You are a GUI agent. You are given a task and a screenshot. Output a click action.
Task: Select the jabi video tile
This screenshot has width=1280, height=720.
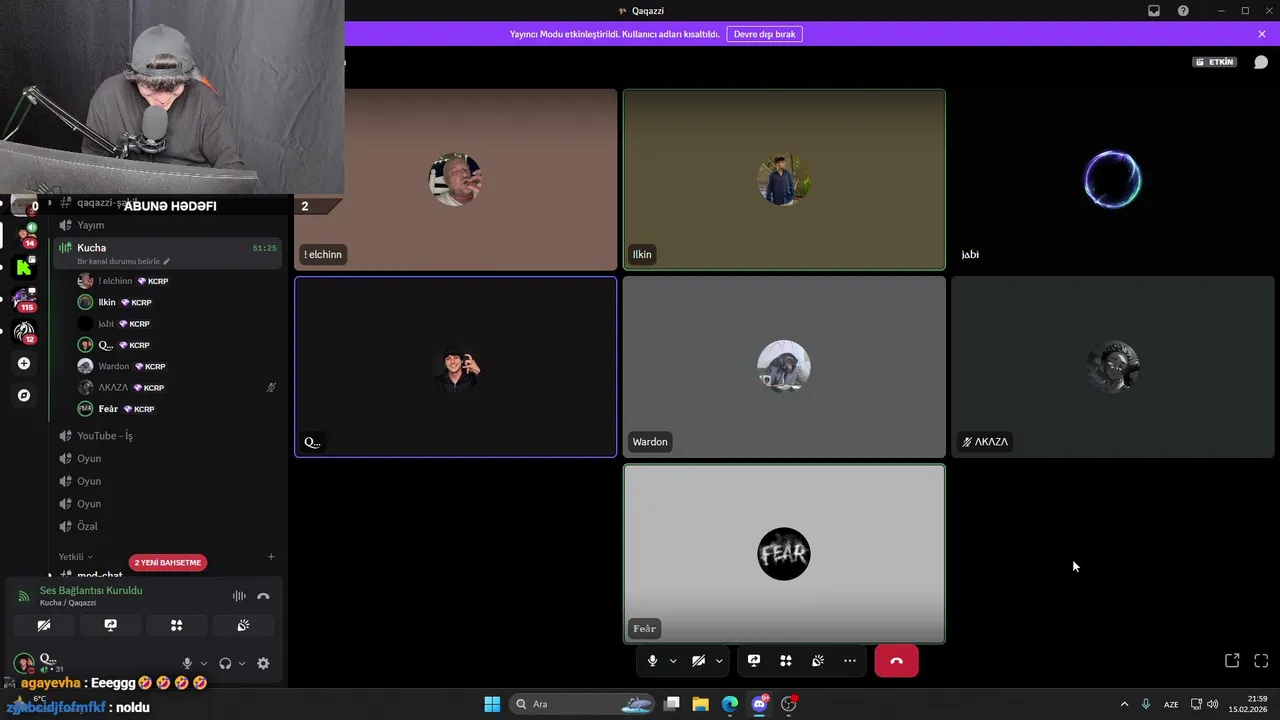click(x=1113, y=180)
